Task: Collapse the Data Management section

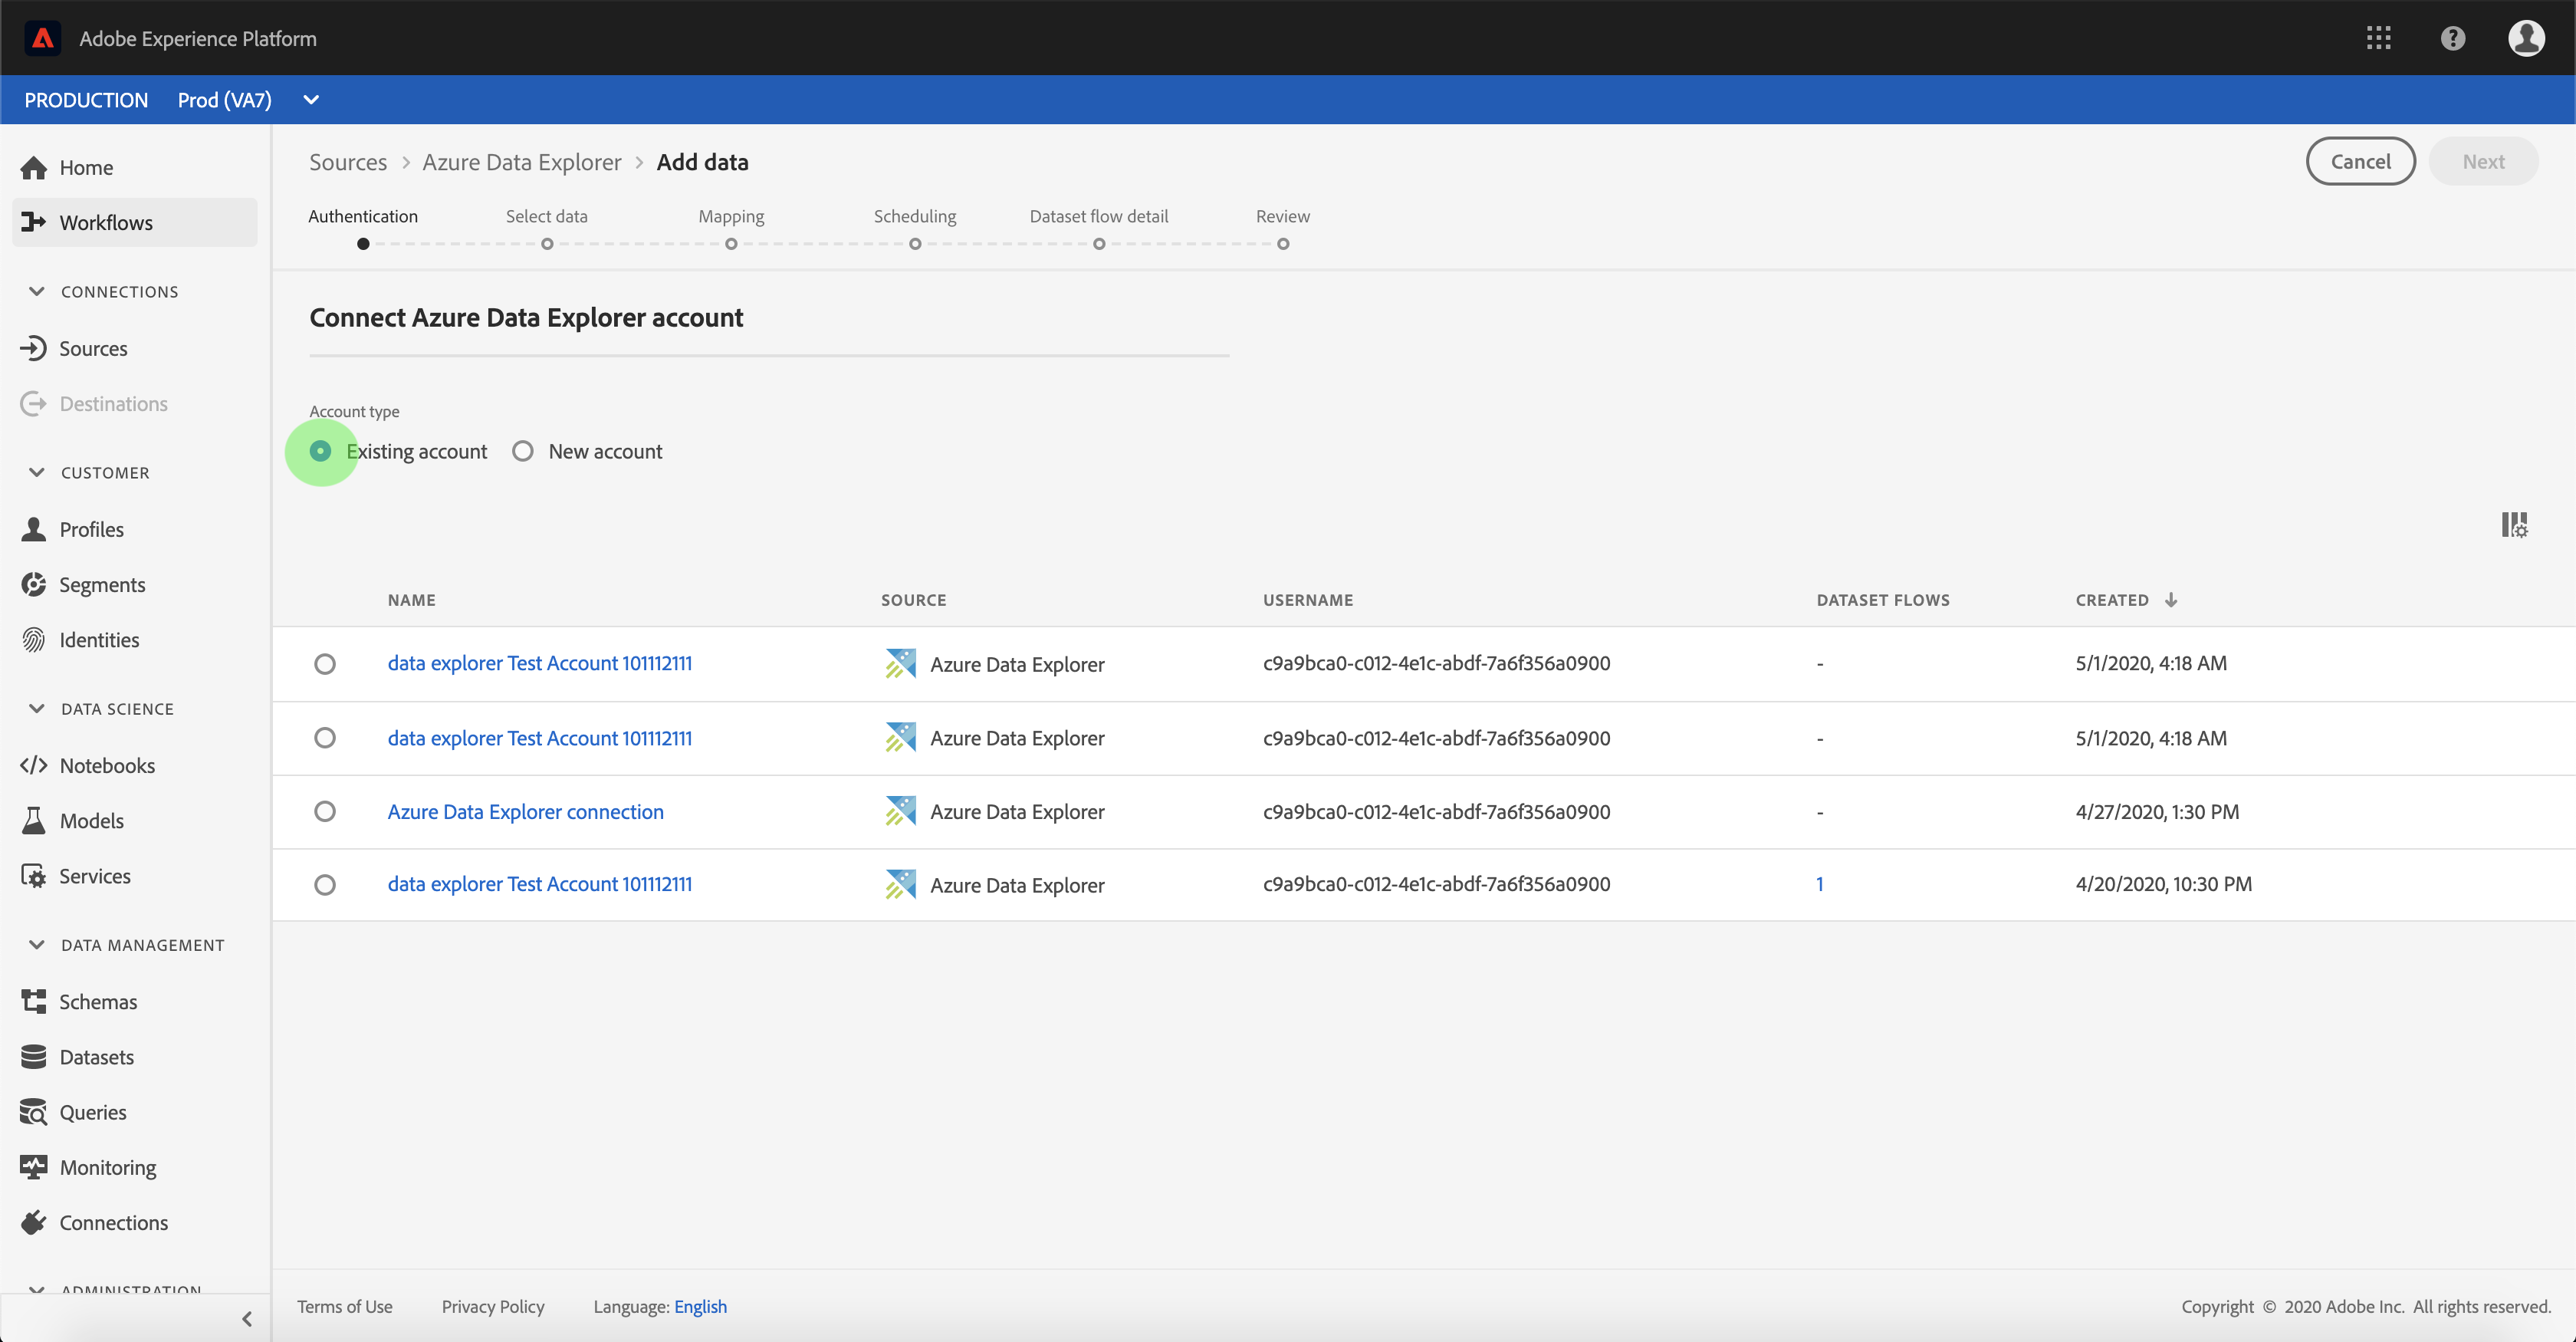Action: click(x=37, y=945)
